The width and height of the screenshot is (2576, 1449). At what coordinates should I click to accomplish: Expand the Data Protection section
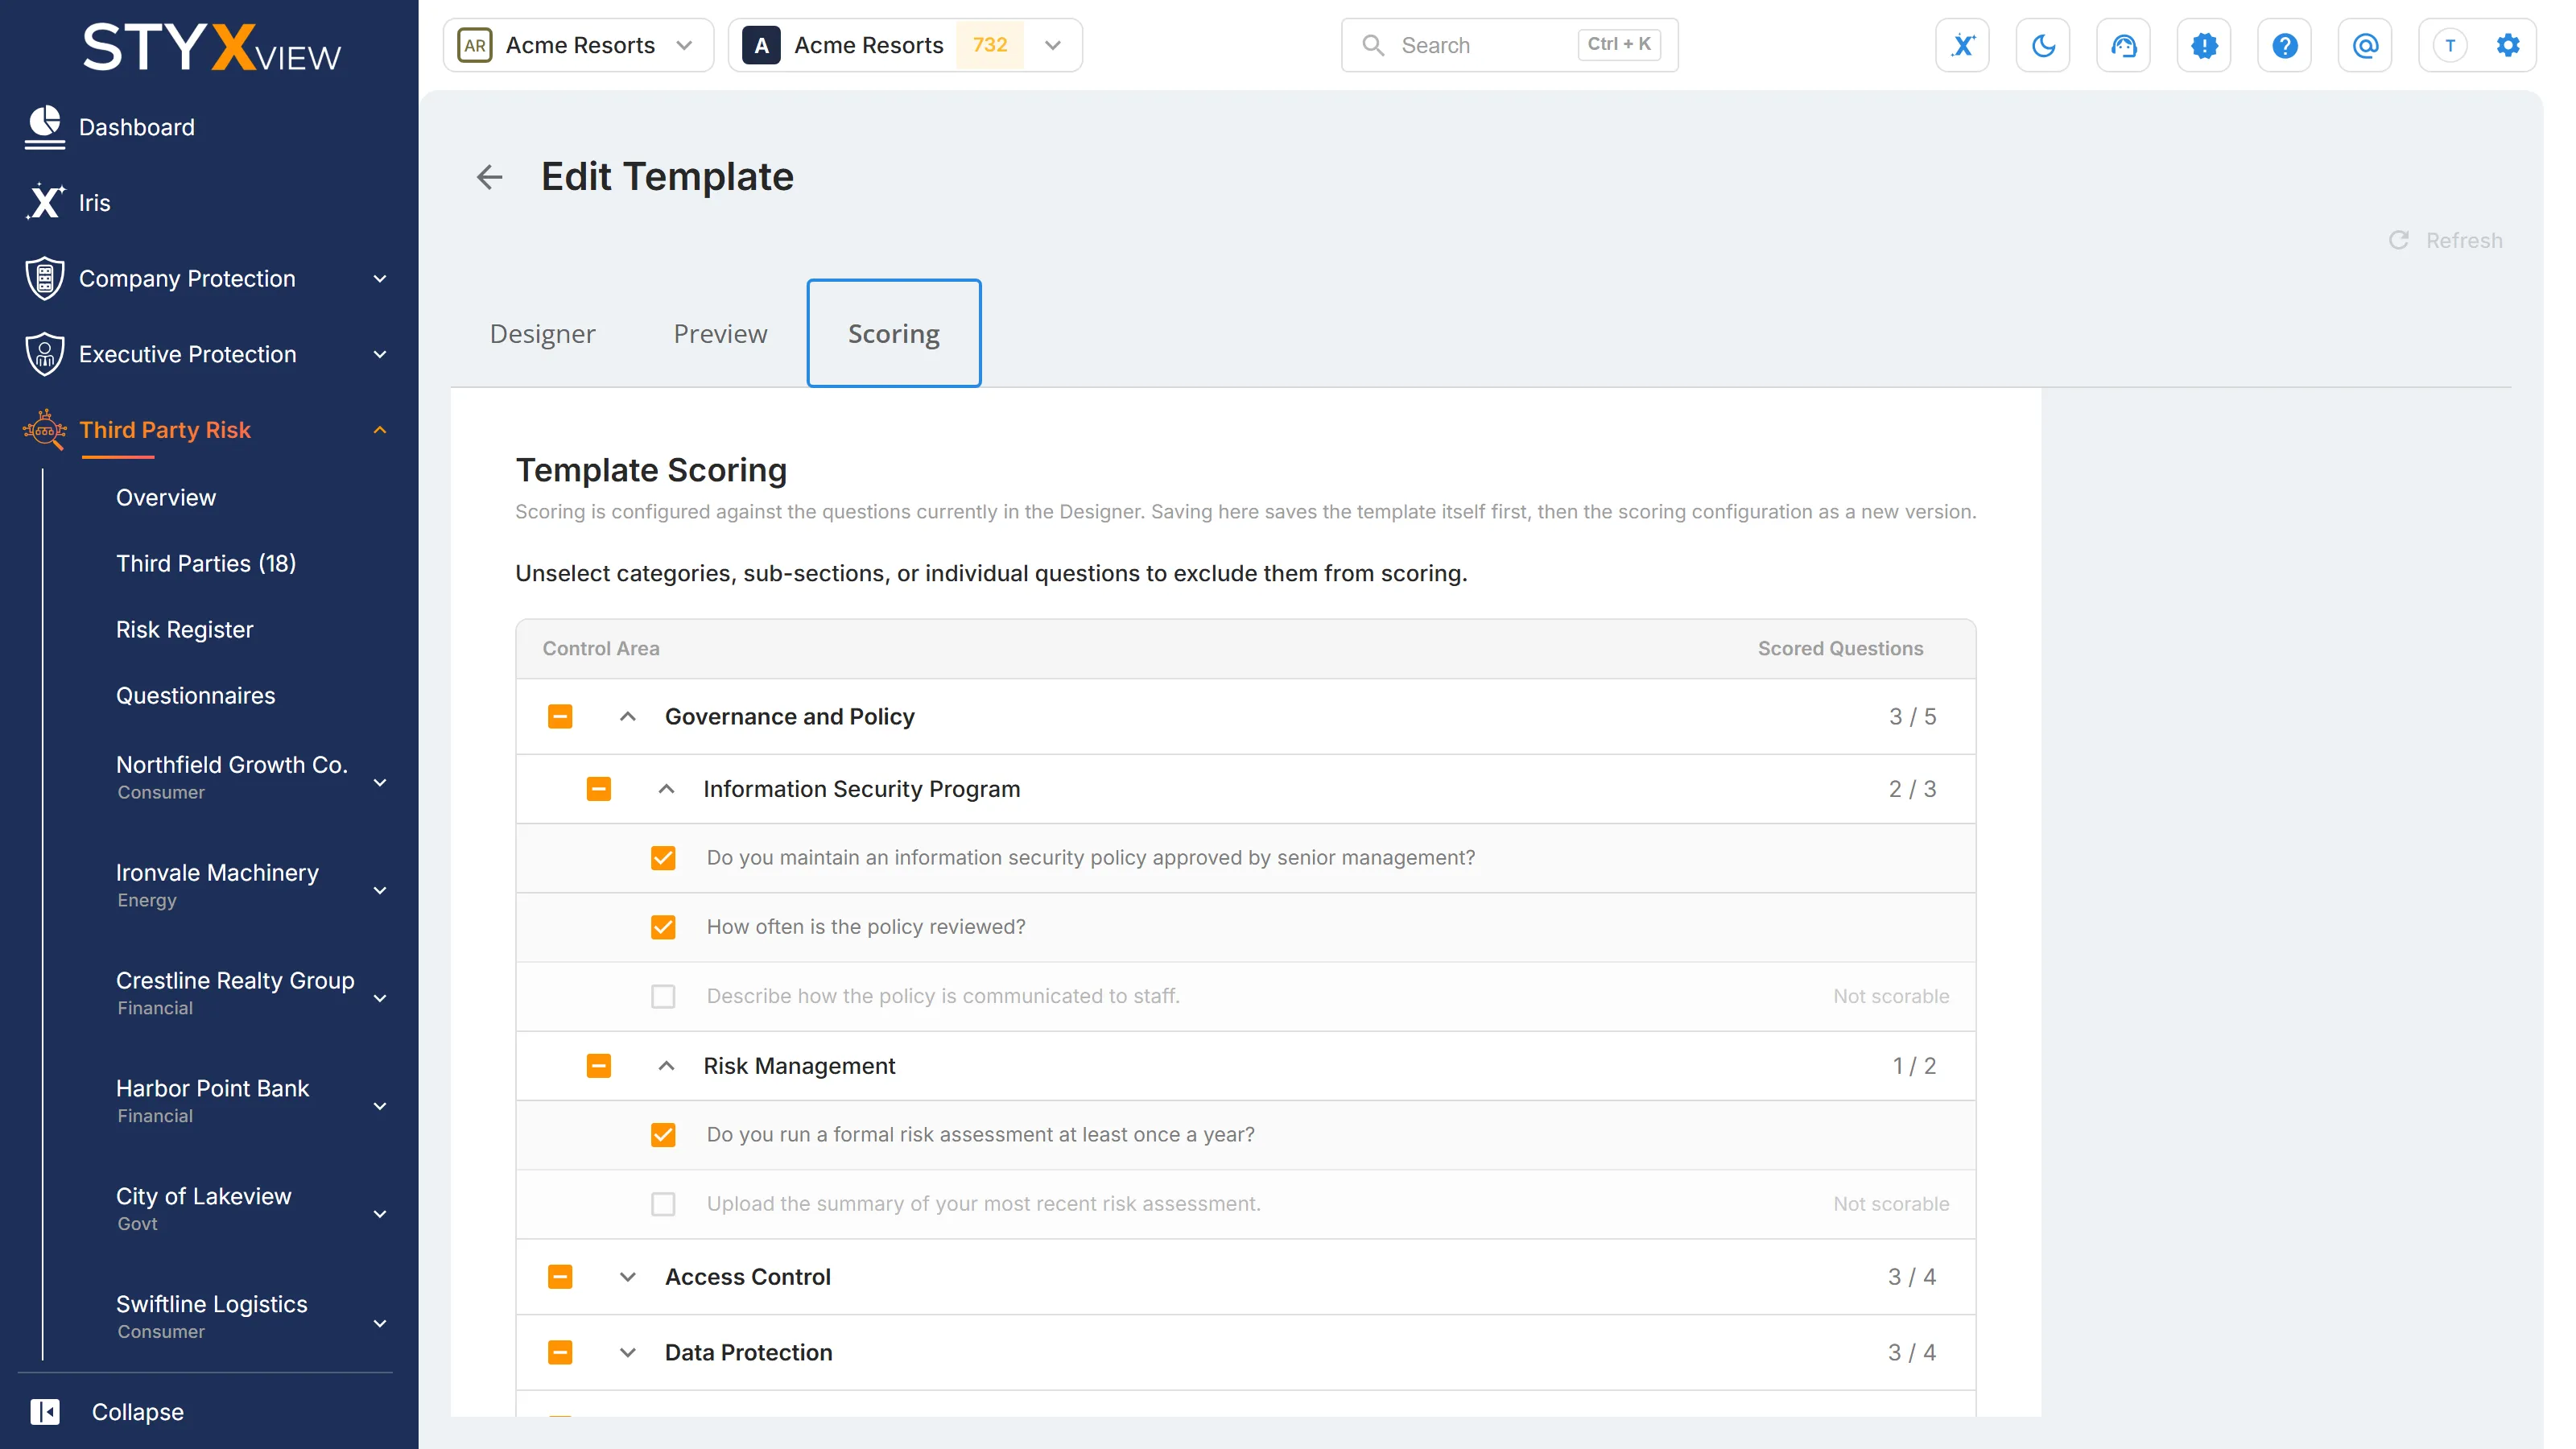point(628,1352)
